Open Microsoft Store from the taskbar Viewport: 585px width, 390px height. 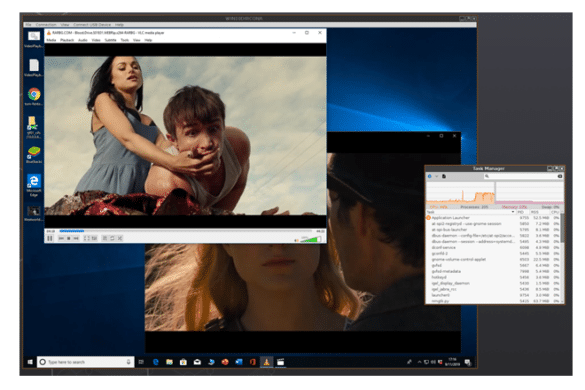coord(183,362)
